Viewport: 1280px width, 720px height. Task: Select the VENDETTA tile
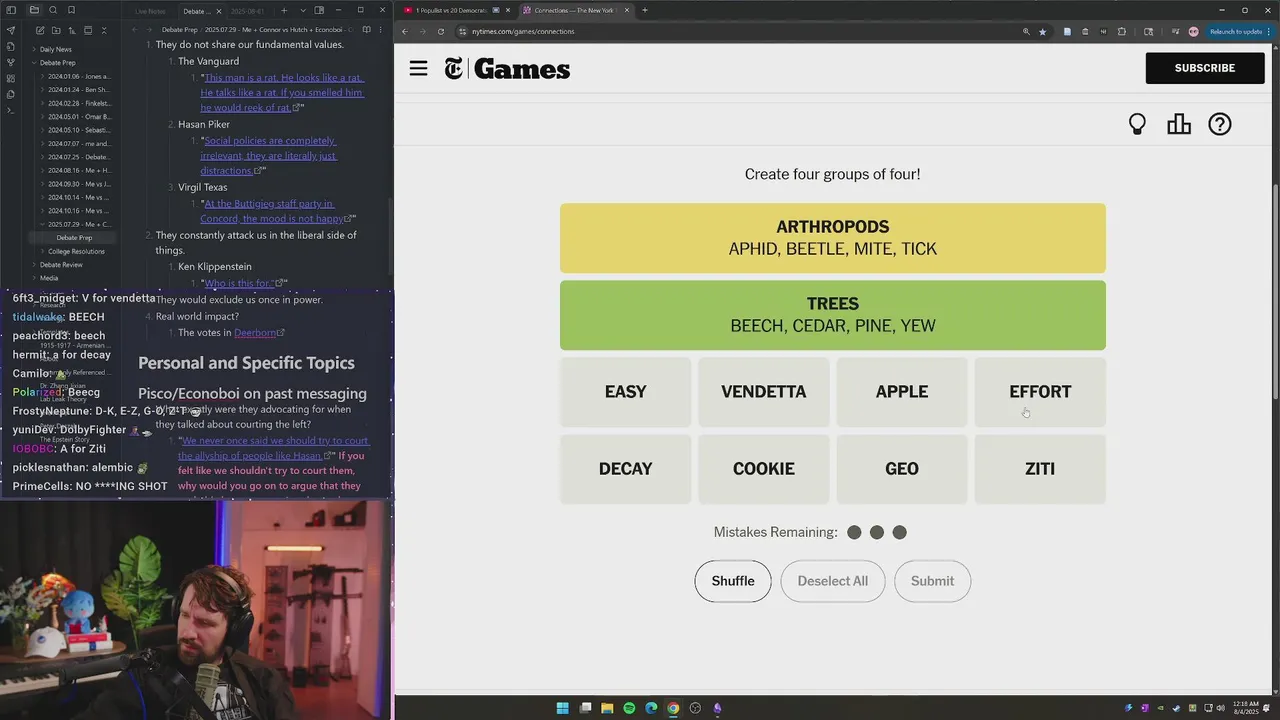tap(764, 392)
